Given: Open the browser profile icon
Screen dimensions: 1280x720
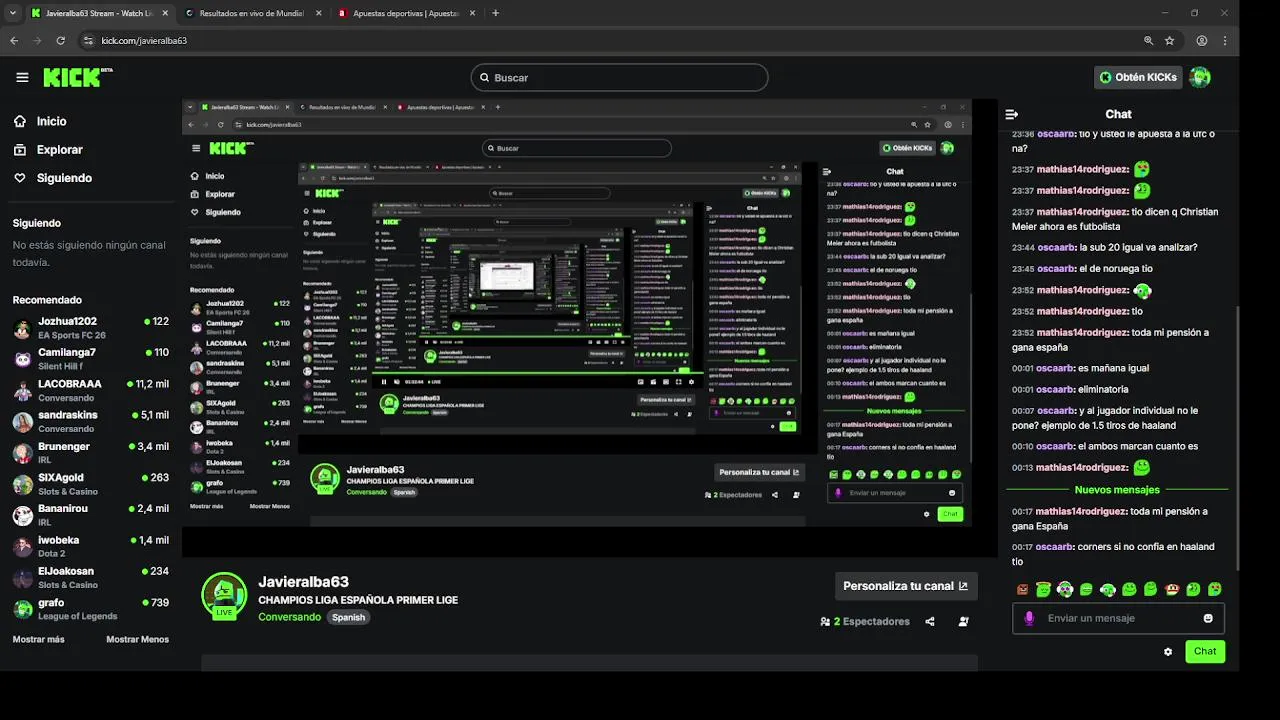Looking at the screenshot, I should (x=1202, y=40).
